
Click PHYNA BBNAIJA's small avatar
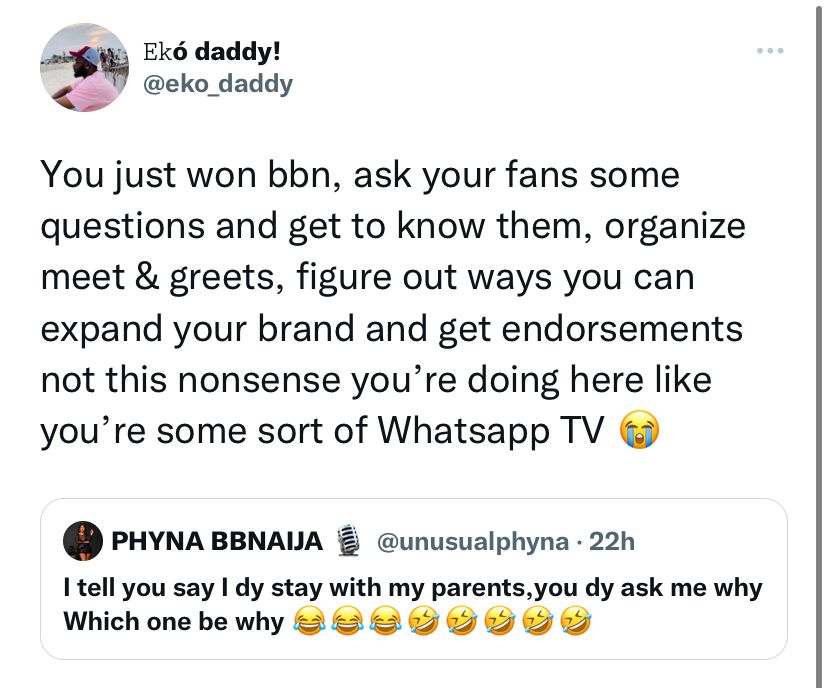[83, 541]
